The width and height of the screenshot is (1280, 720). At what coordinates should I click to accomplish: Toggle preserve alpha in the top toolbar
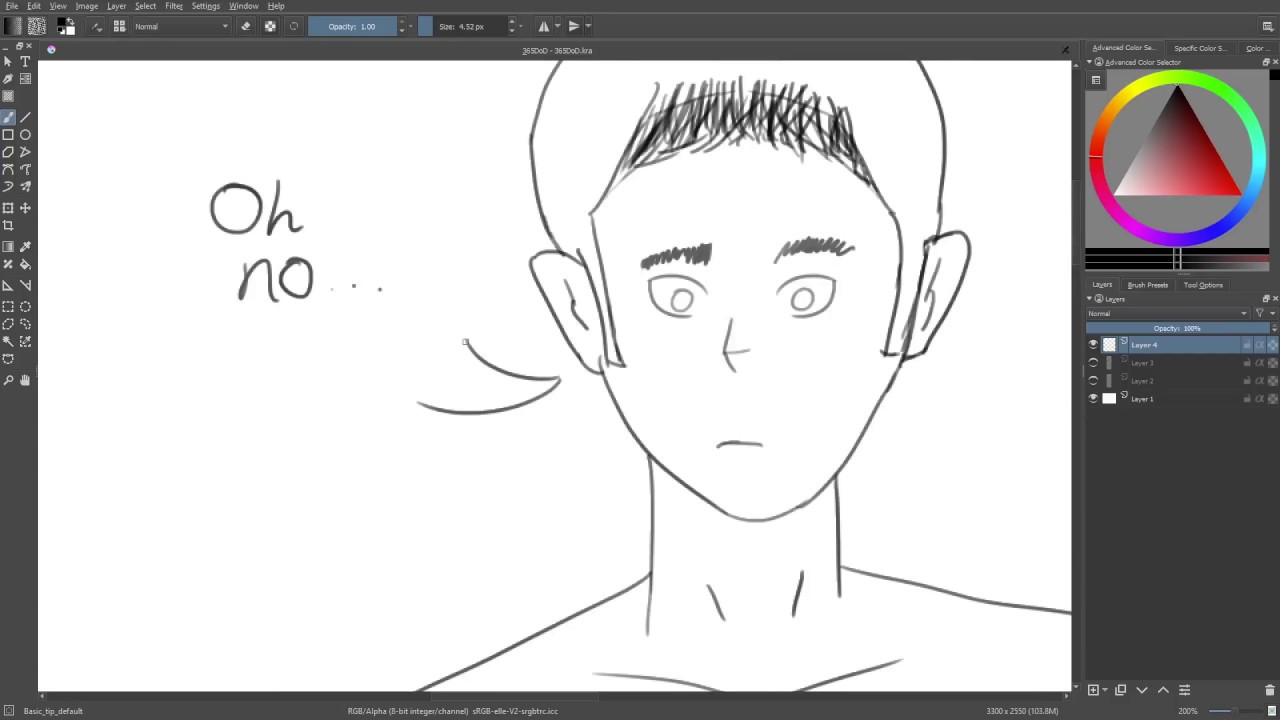tap(270, 26)
